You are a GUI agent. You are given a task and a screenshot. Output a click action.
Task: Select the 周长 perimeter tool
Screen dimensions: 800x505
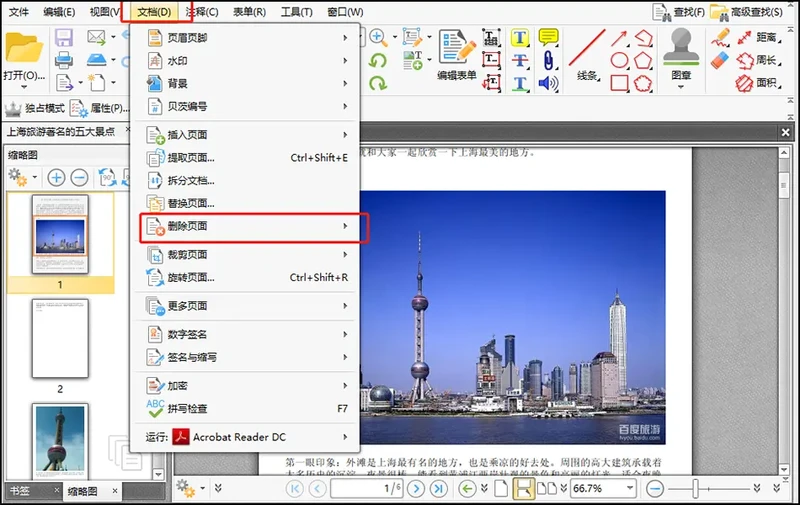coord(758,60)
